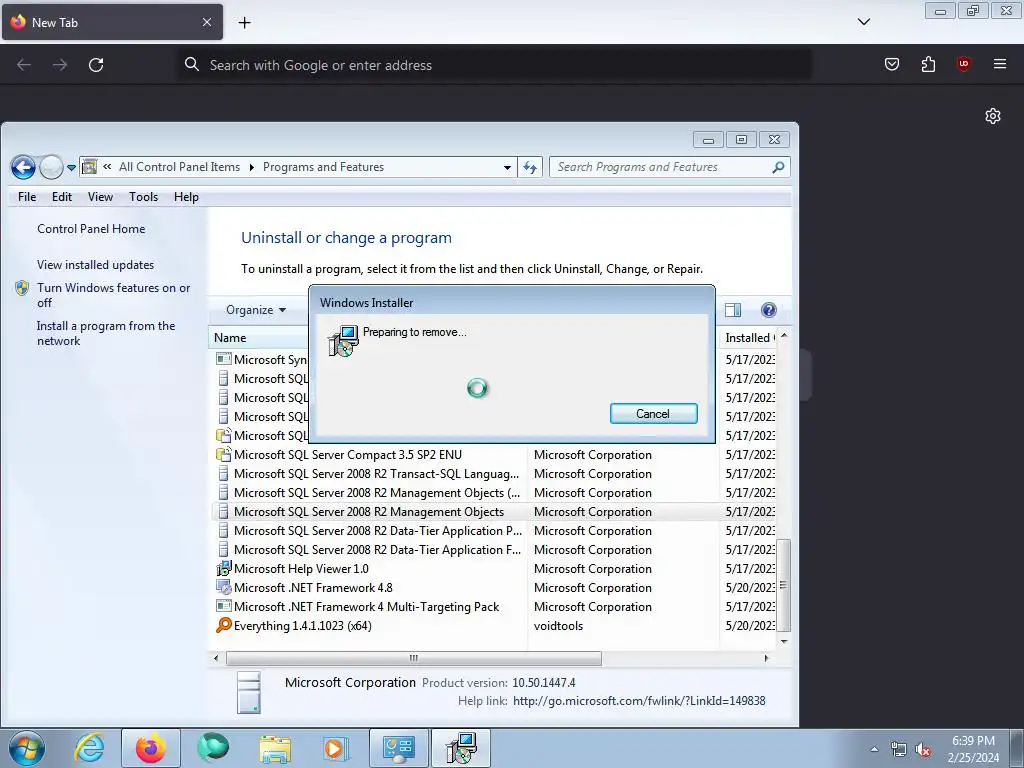Open the Help menu

coord(186,197)
